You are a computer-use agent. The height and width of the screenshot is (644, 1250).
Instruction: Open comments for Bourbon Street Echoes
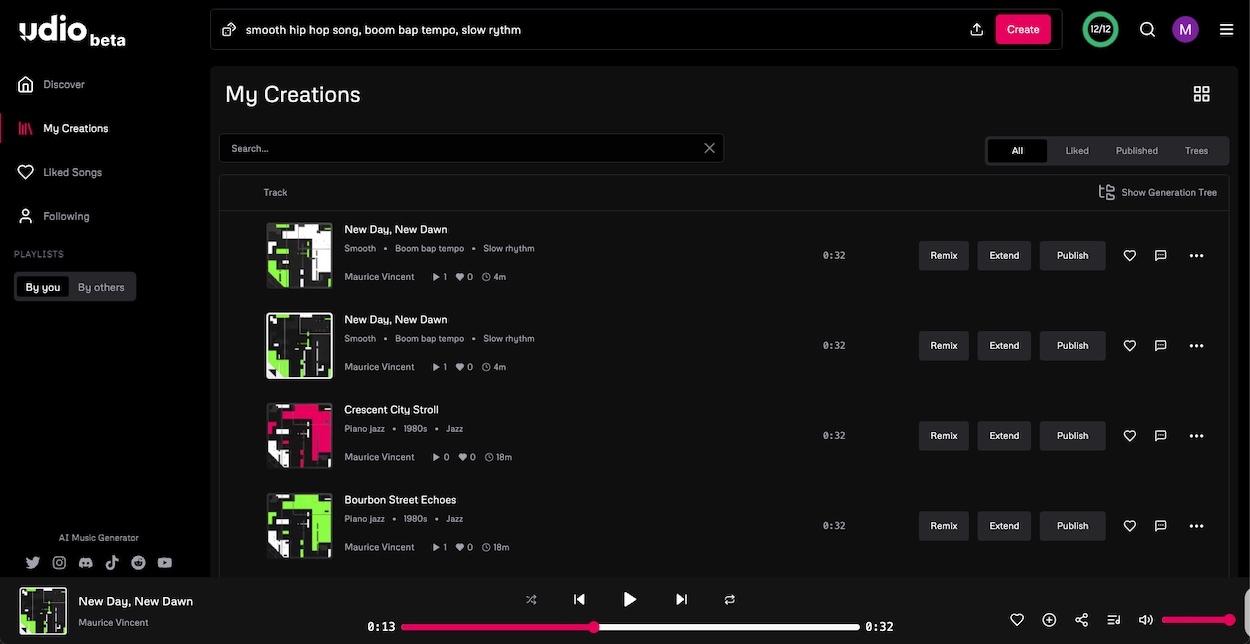coord(1161,526)
